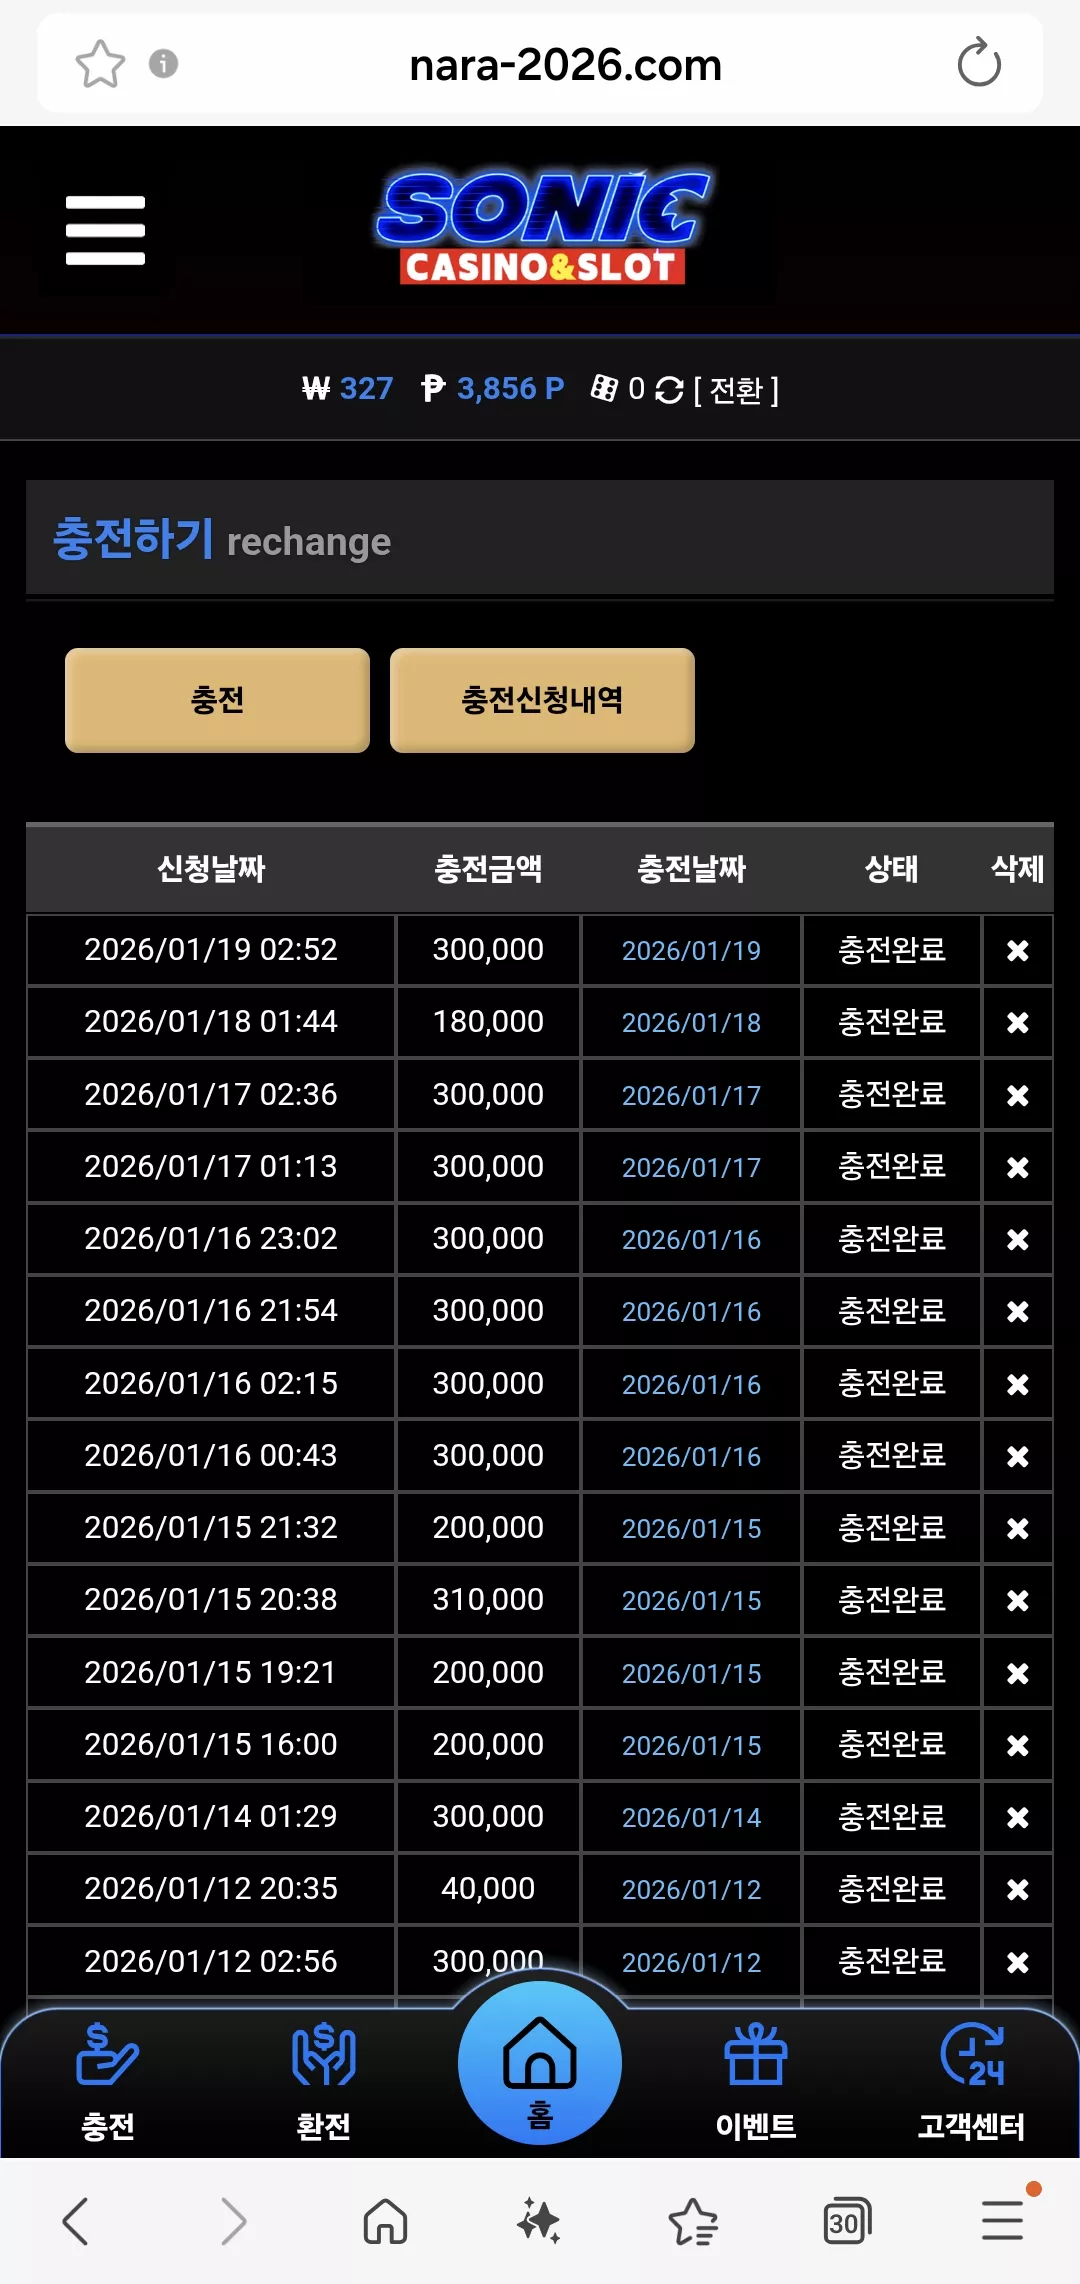
Task: Go to 홈 via the blue circle button
Action: point(540,2063)
